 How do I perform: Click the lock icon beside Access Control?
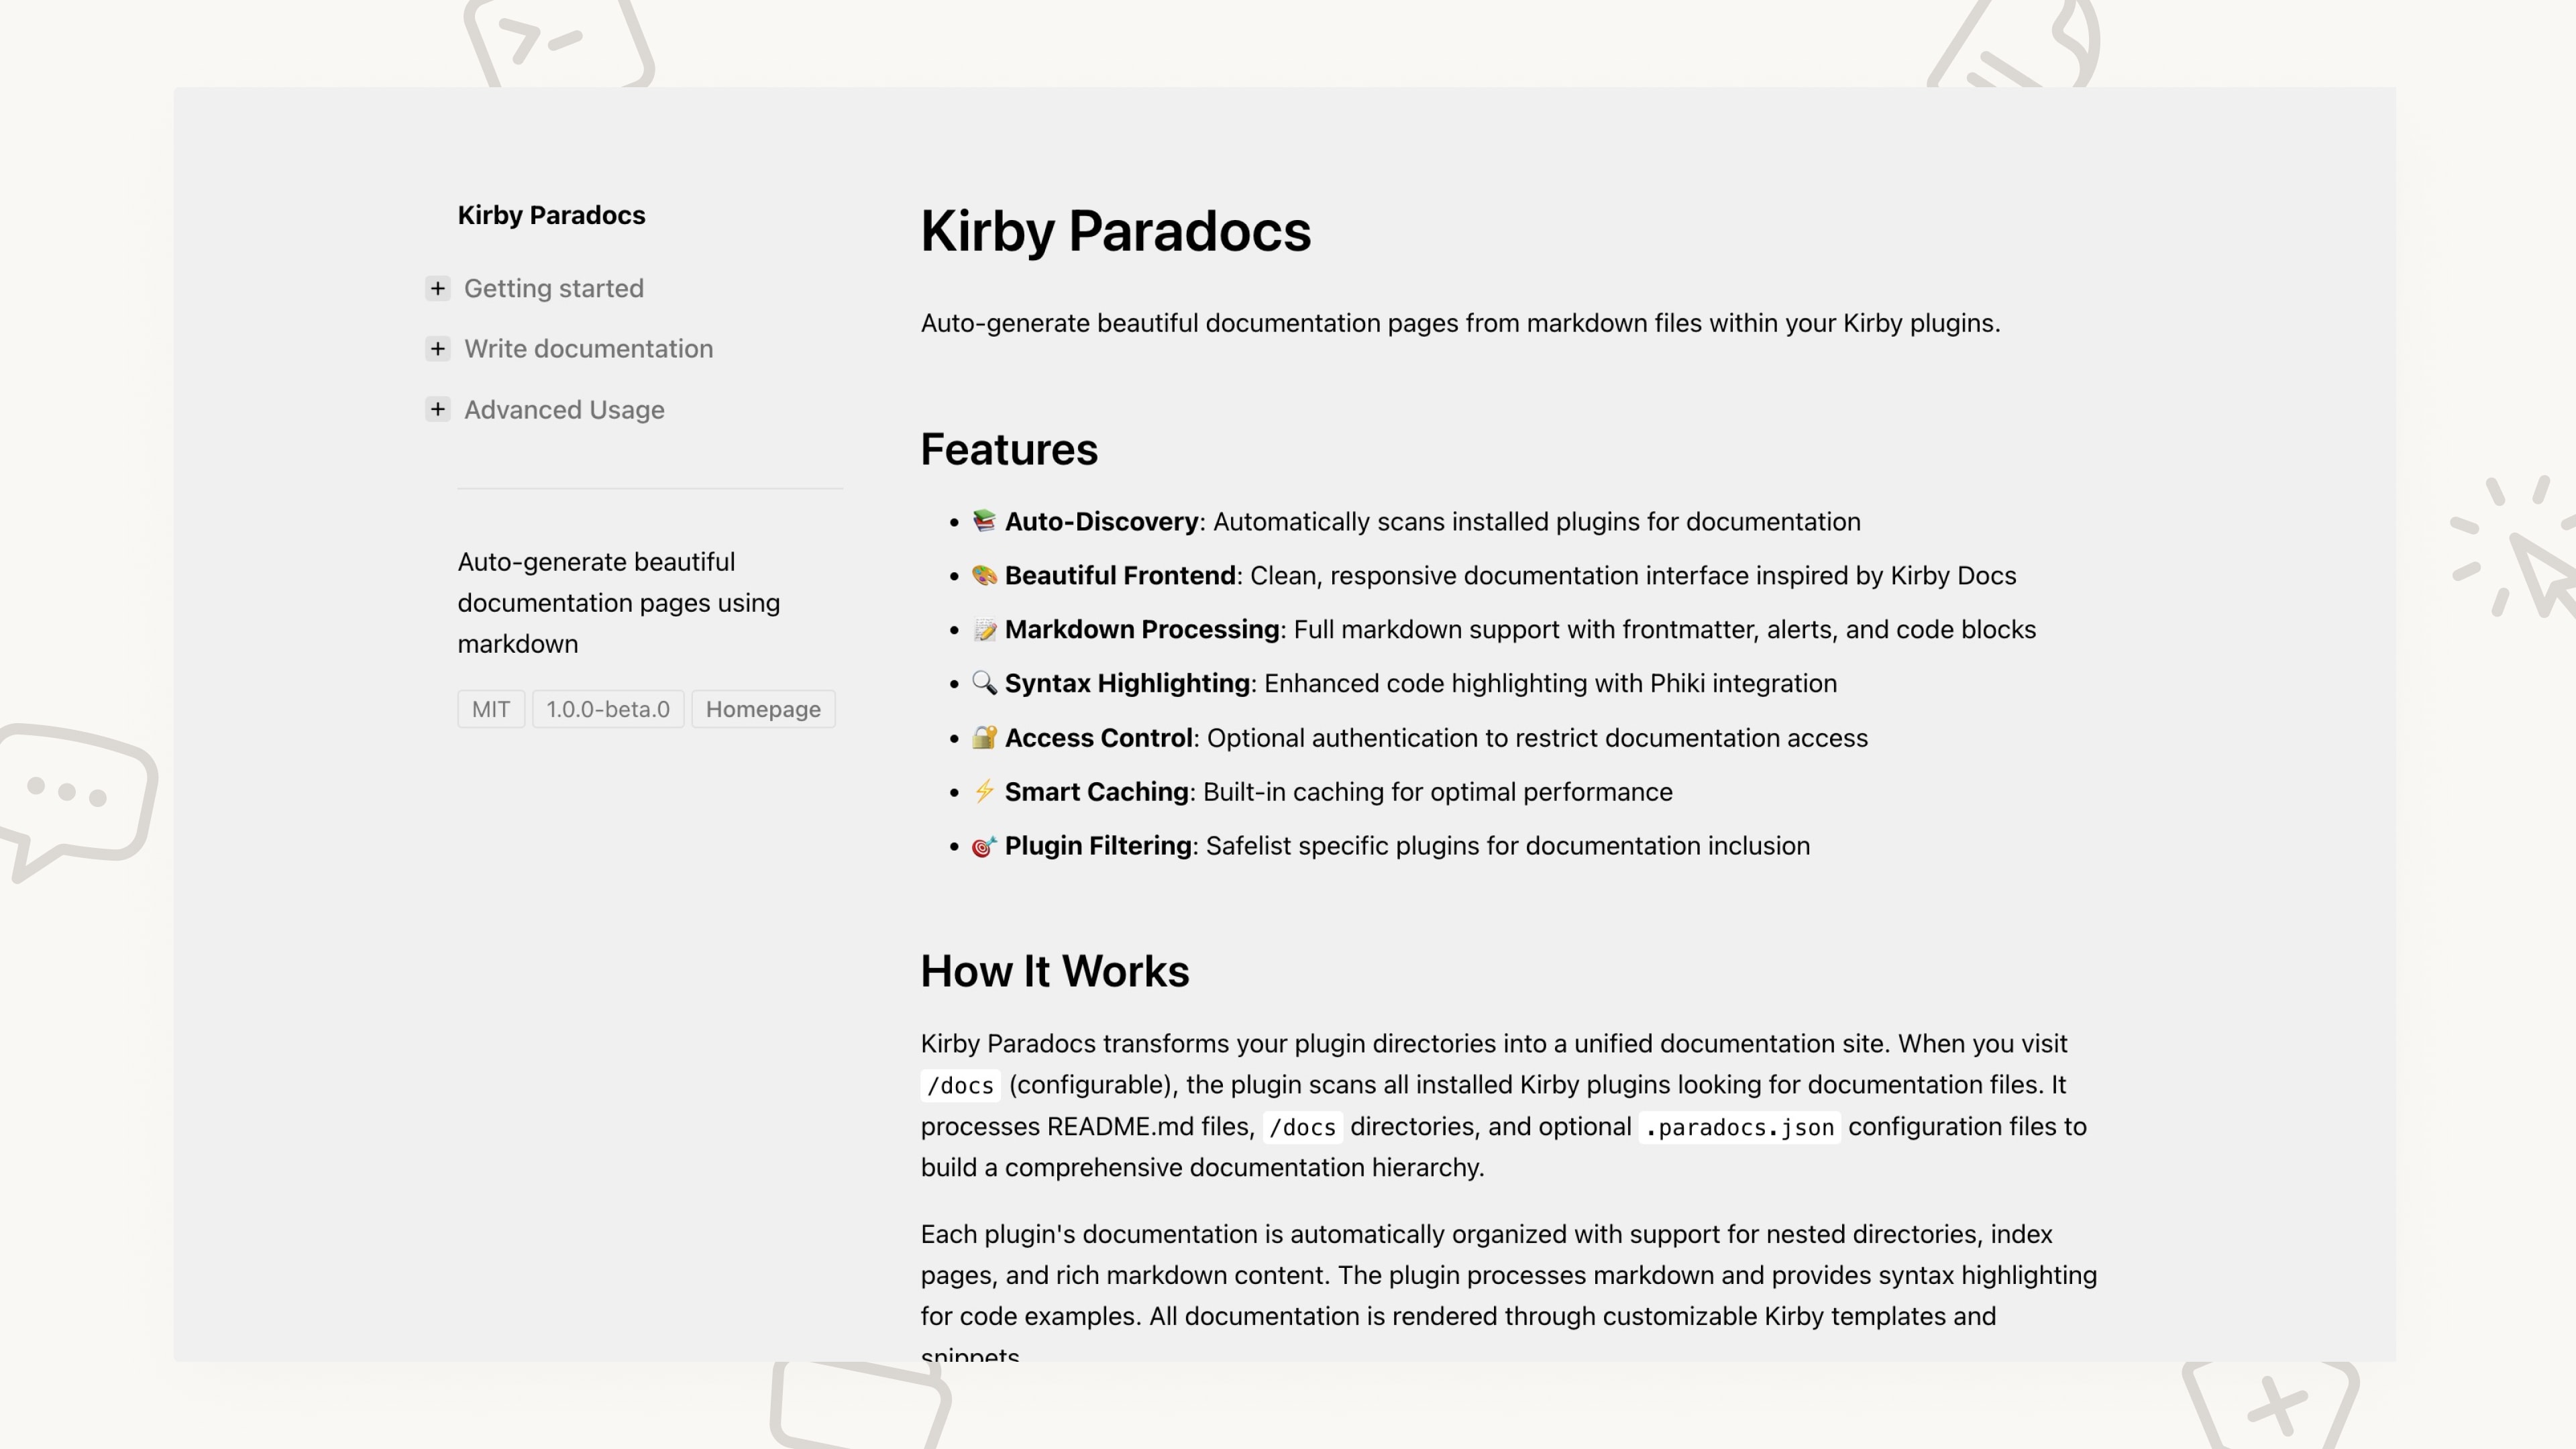click(984, 737)
